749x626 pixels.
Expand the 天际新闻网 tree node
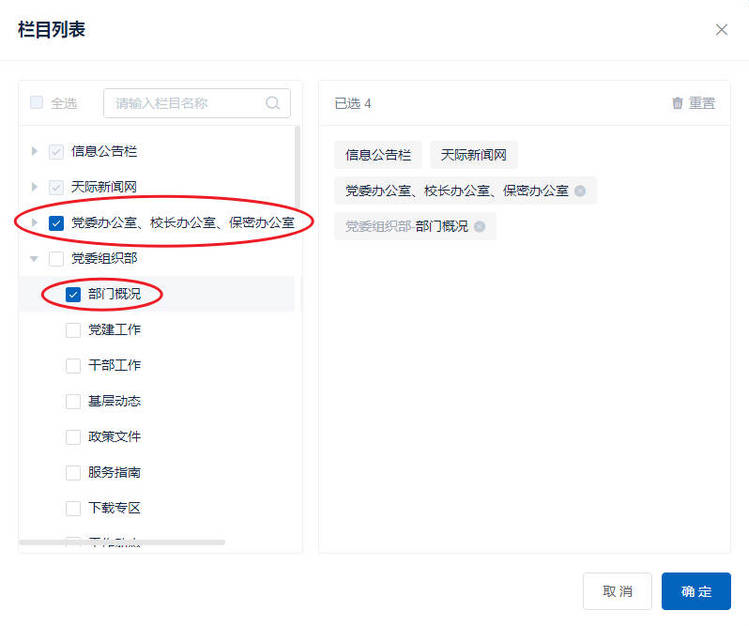[34, 187]
